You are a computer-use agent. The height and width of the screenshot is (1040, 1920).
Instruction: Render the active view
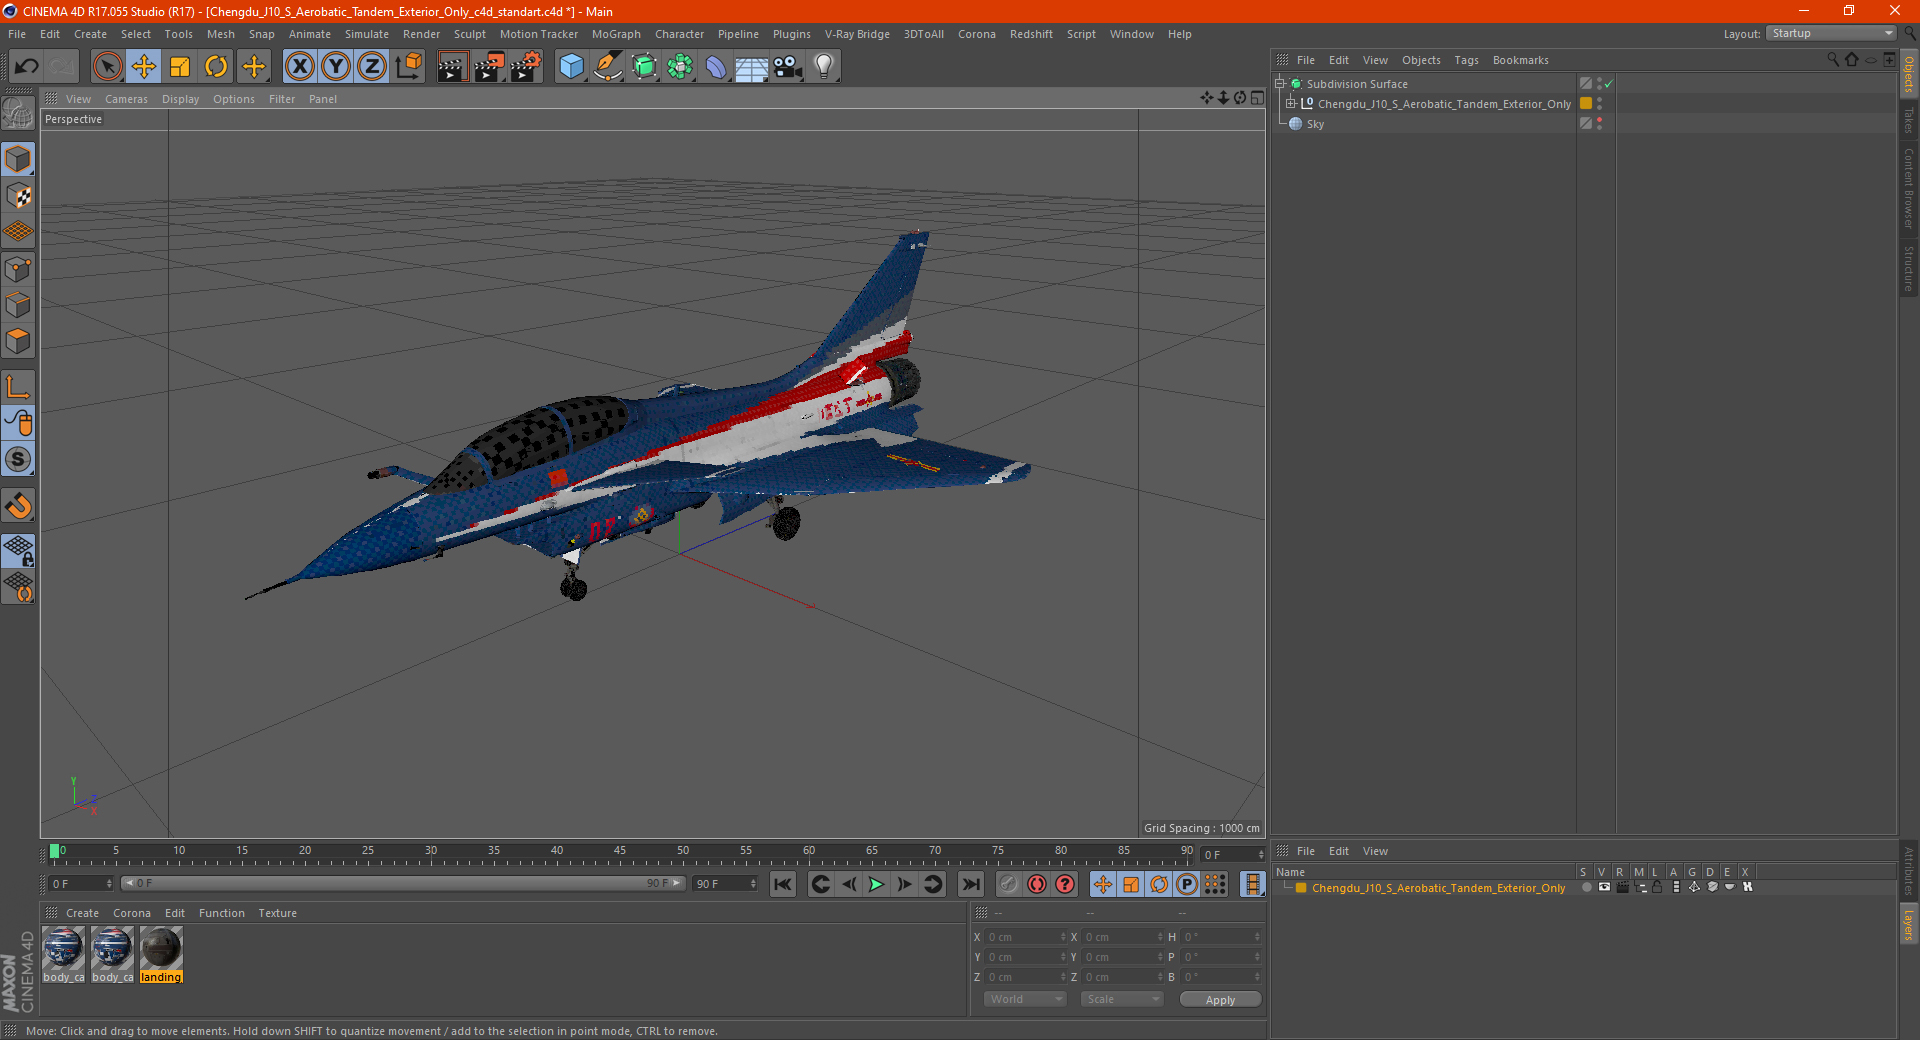click(452, 67)
